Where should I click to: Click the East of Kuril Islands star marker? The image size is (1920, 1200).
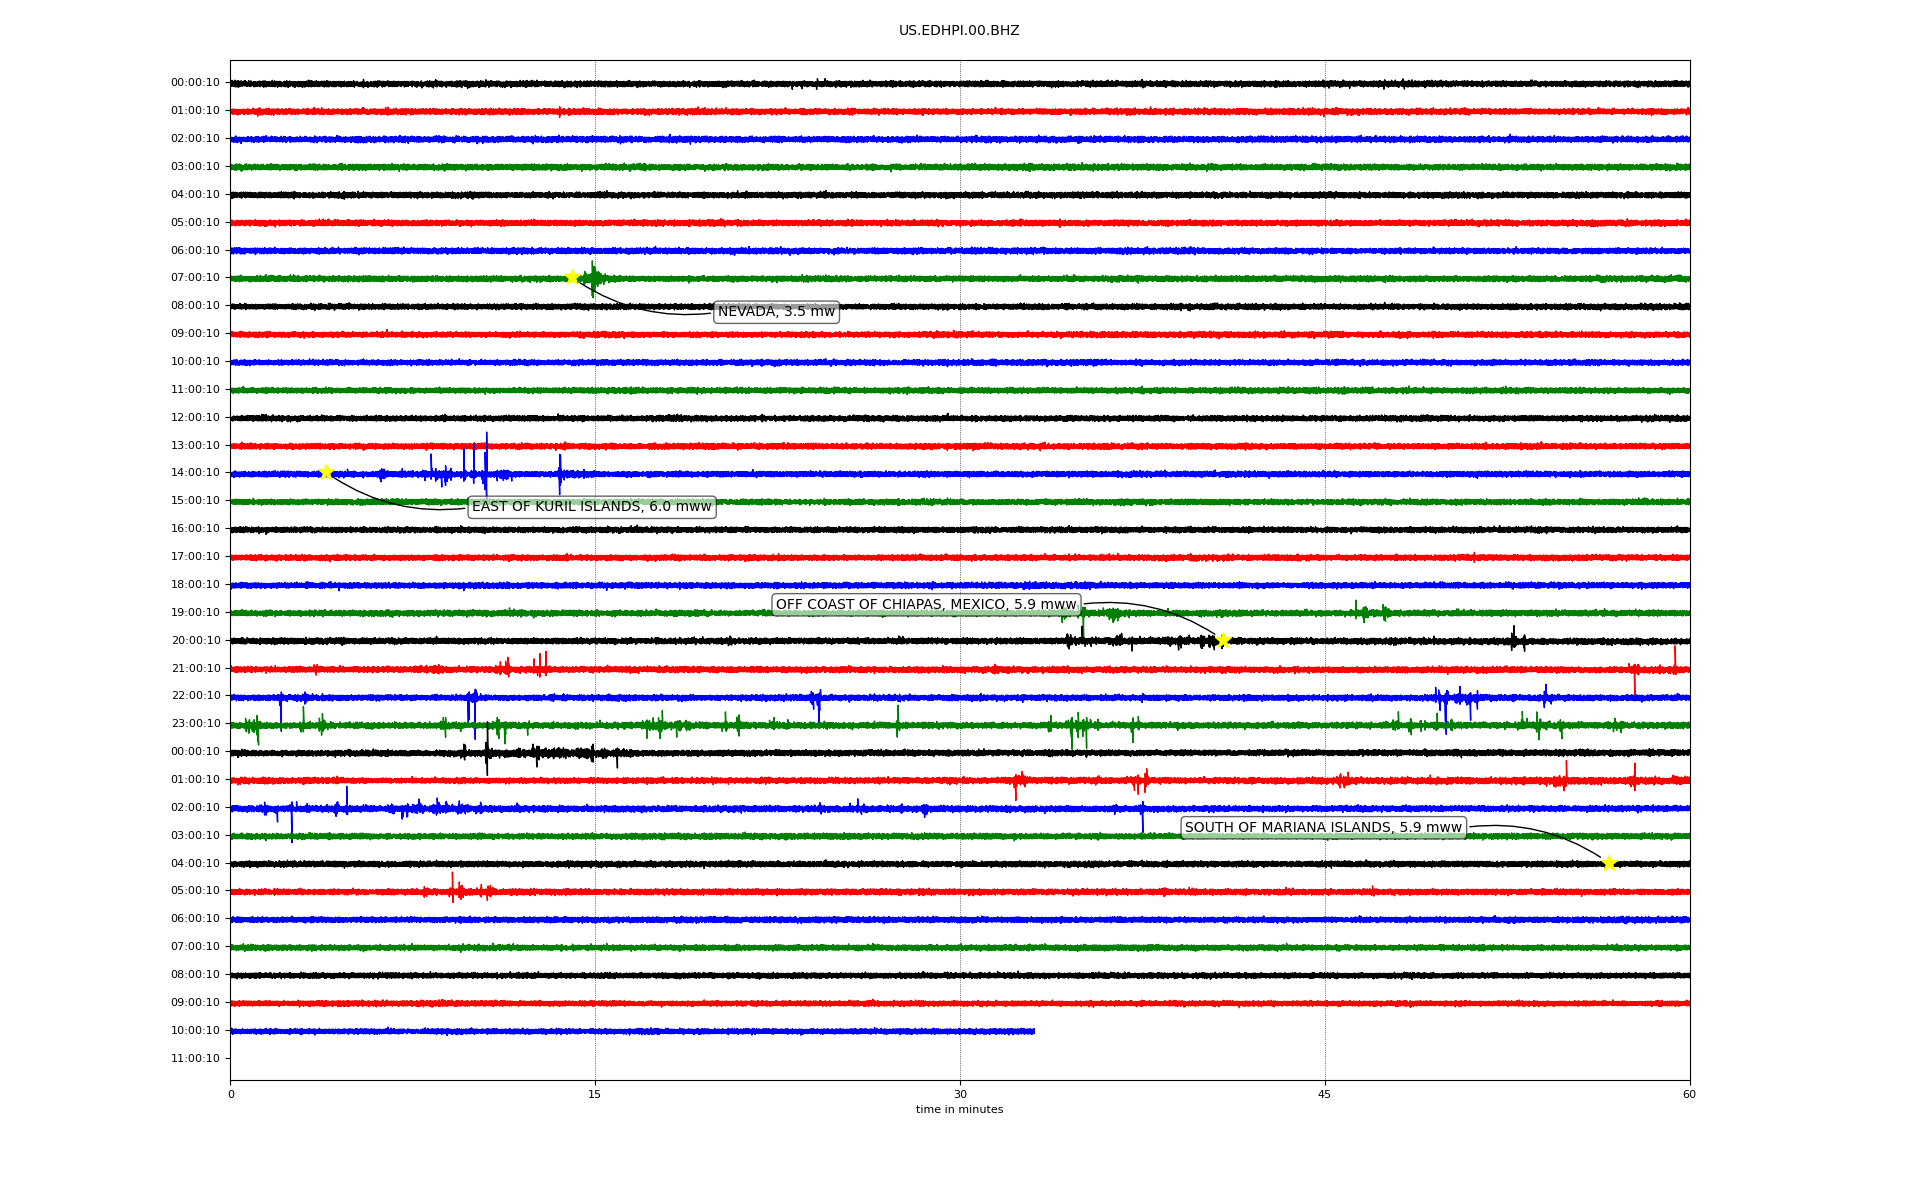[x=326, y=472]
